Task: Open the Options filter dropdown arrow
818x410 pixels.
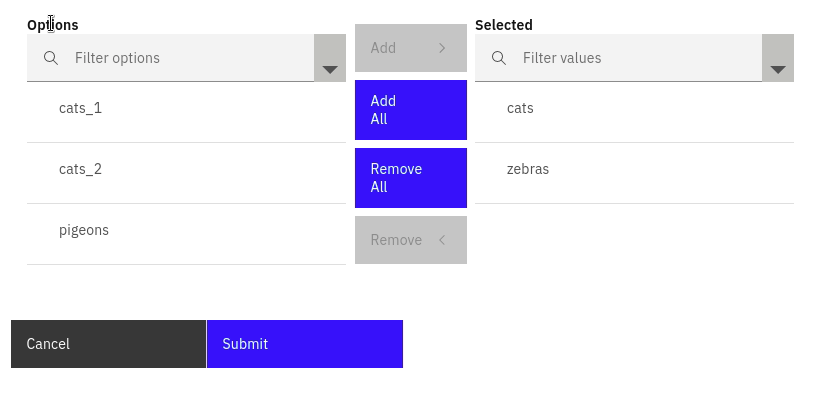Action: (x=330, y=58)
